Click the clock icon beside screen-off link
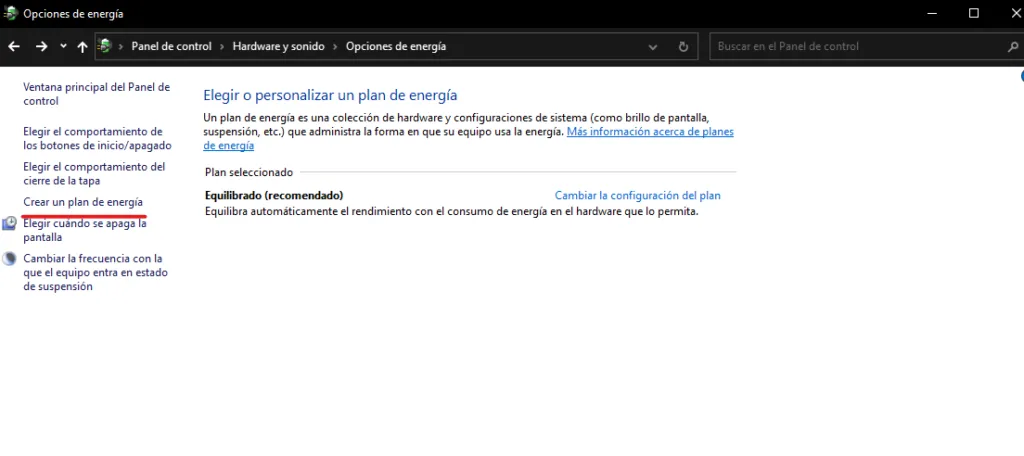 click(x=9, y=224)
